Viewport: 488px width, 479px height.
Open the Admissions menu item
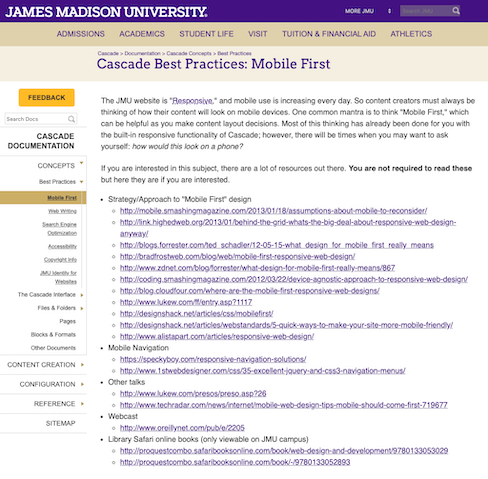(x=81, y=34)
